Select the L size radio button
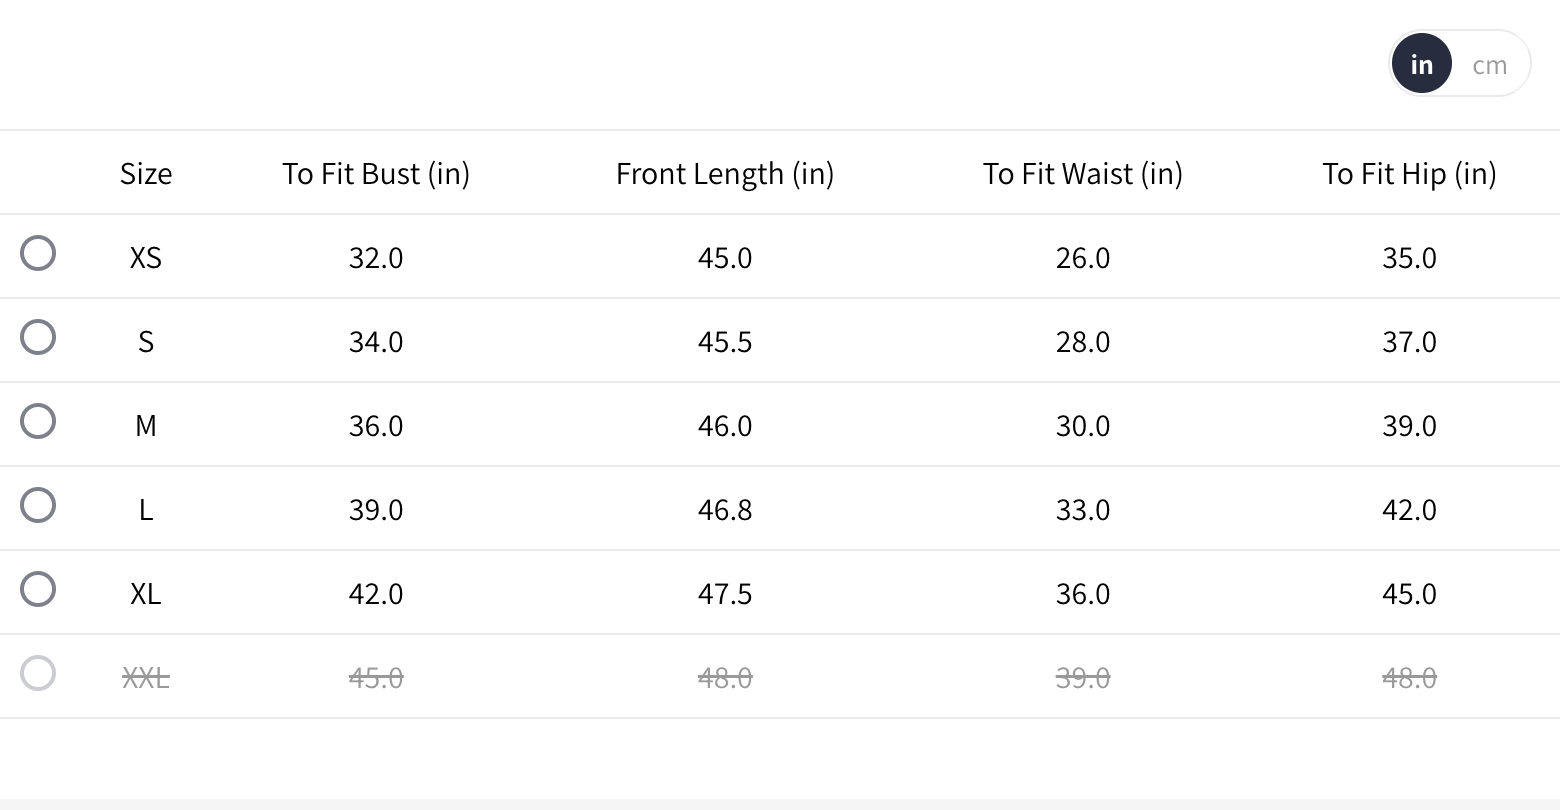 38,505
